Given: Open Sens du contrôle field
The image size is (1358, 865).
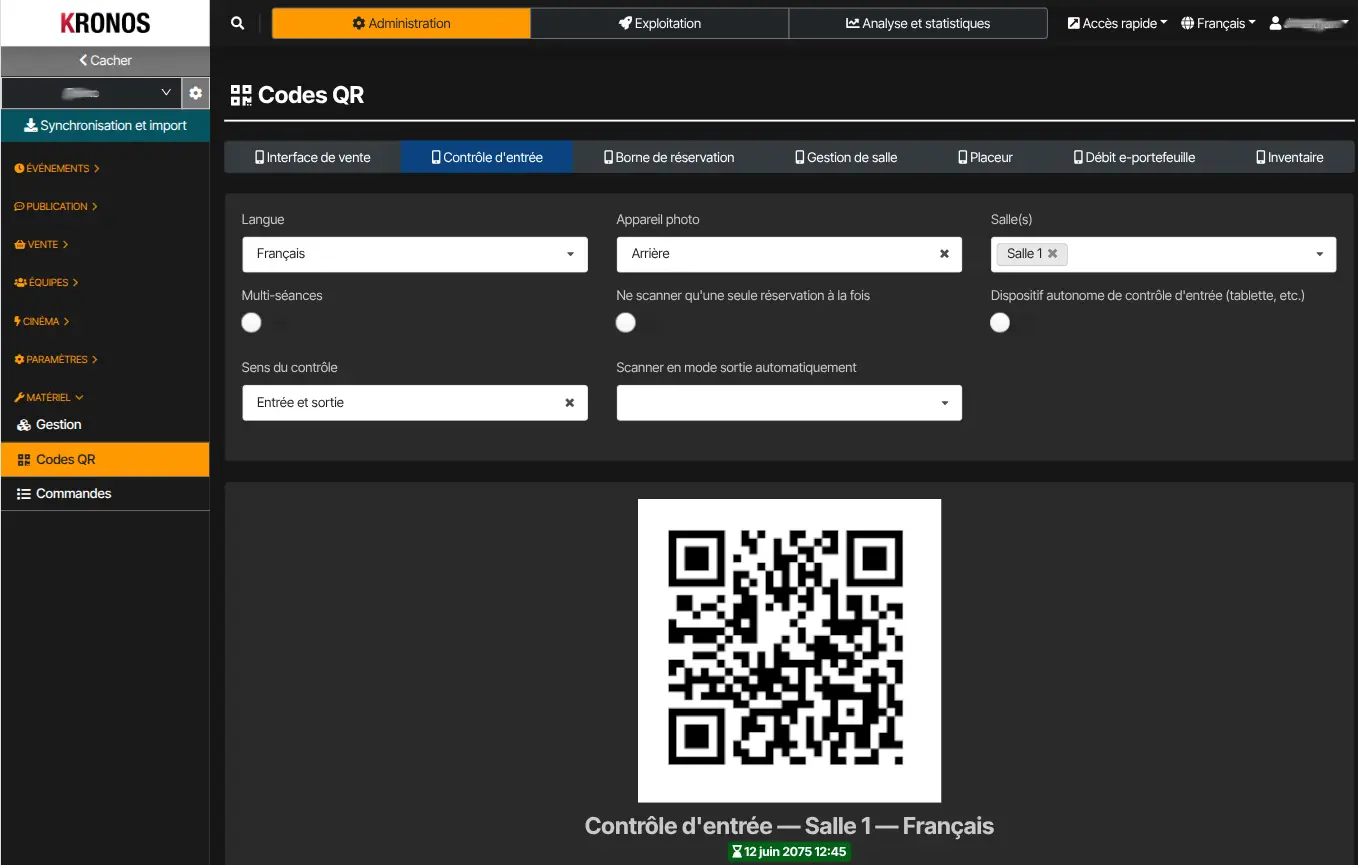Looking at the screenshot, I should pyautogui.click(x=415, y=403).
